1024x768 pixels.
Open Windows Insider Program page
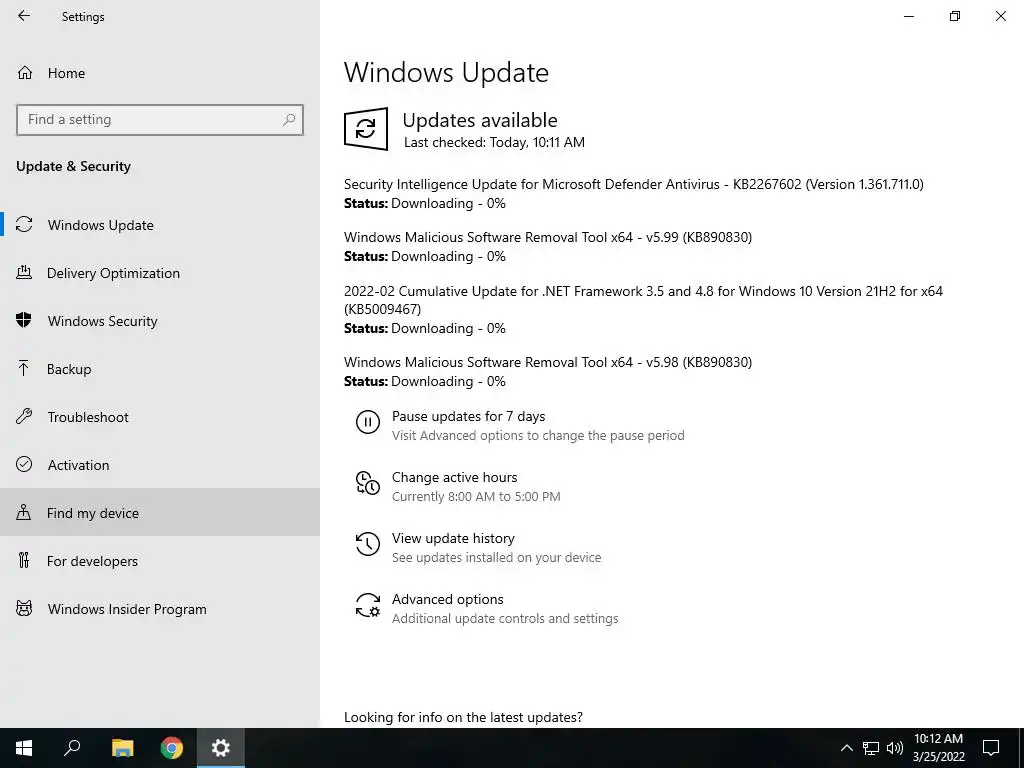(159, 609)
